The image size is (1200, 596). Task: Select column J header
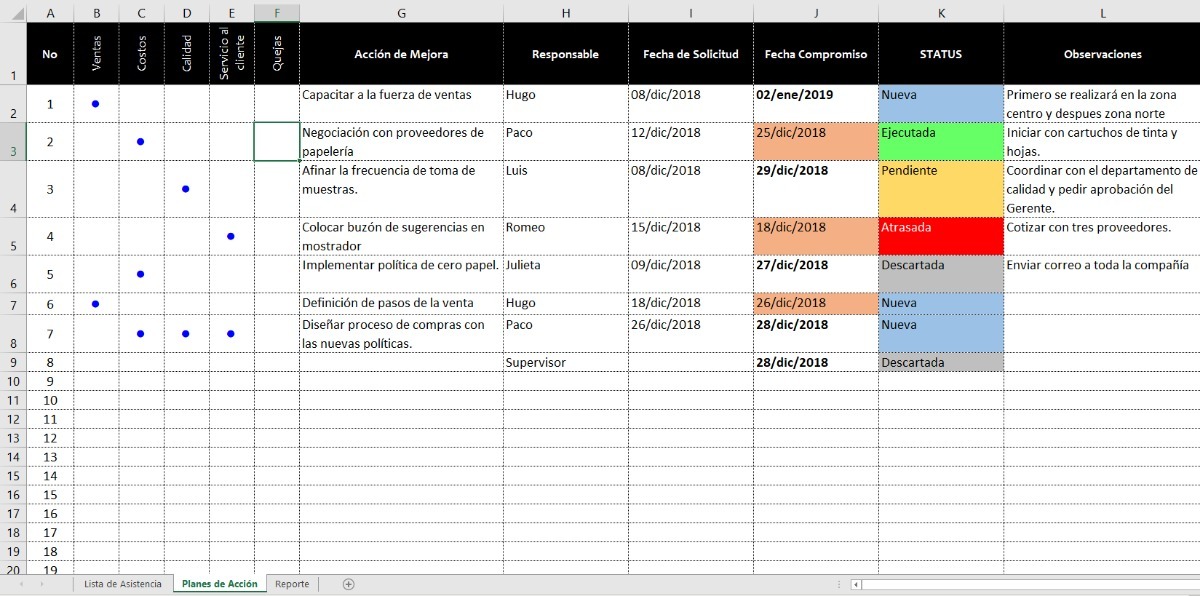[816, 13]
